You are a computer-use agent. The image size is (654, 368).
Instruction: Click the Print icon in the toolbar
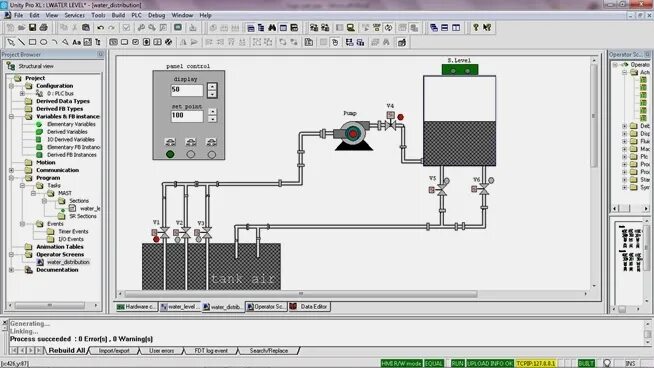pyautogui.click(x=43, y=28)
